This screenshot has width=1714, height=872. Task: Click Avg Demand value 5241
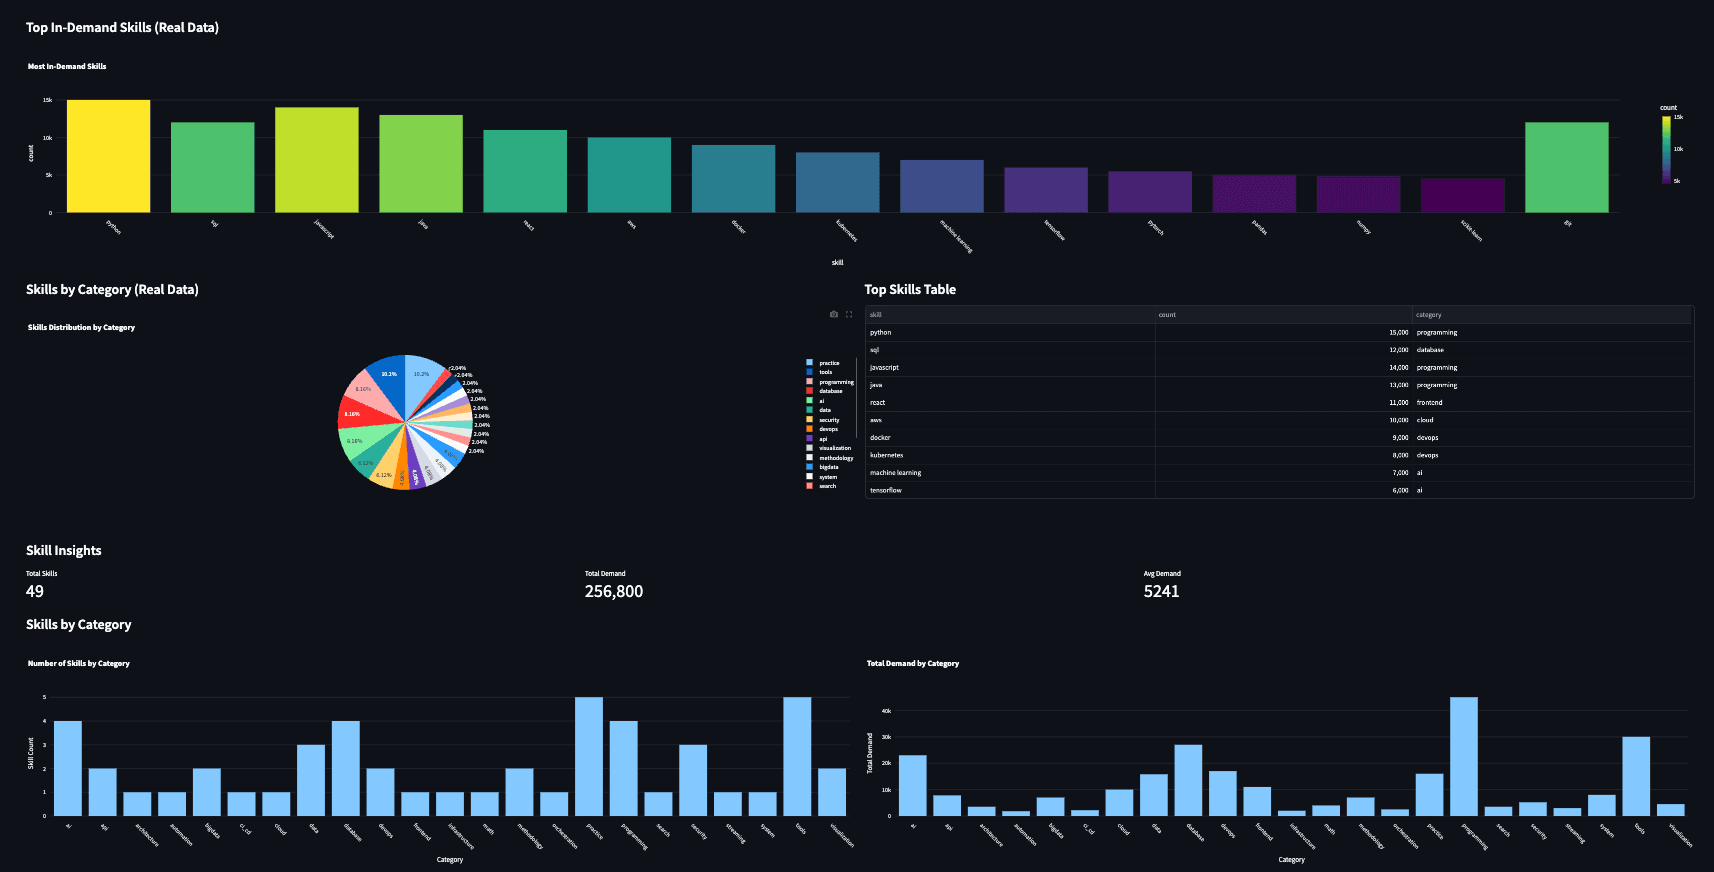pyautogui.click(x=1161, y=591)
